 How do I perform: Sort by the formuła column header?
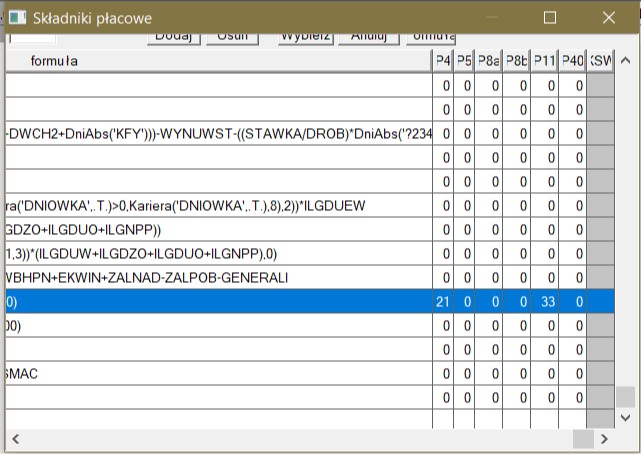click(x=54, y=62)
